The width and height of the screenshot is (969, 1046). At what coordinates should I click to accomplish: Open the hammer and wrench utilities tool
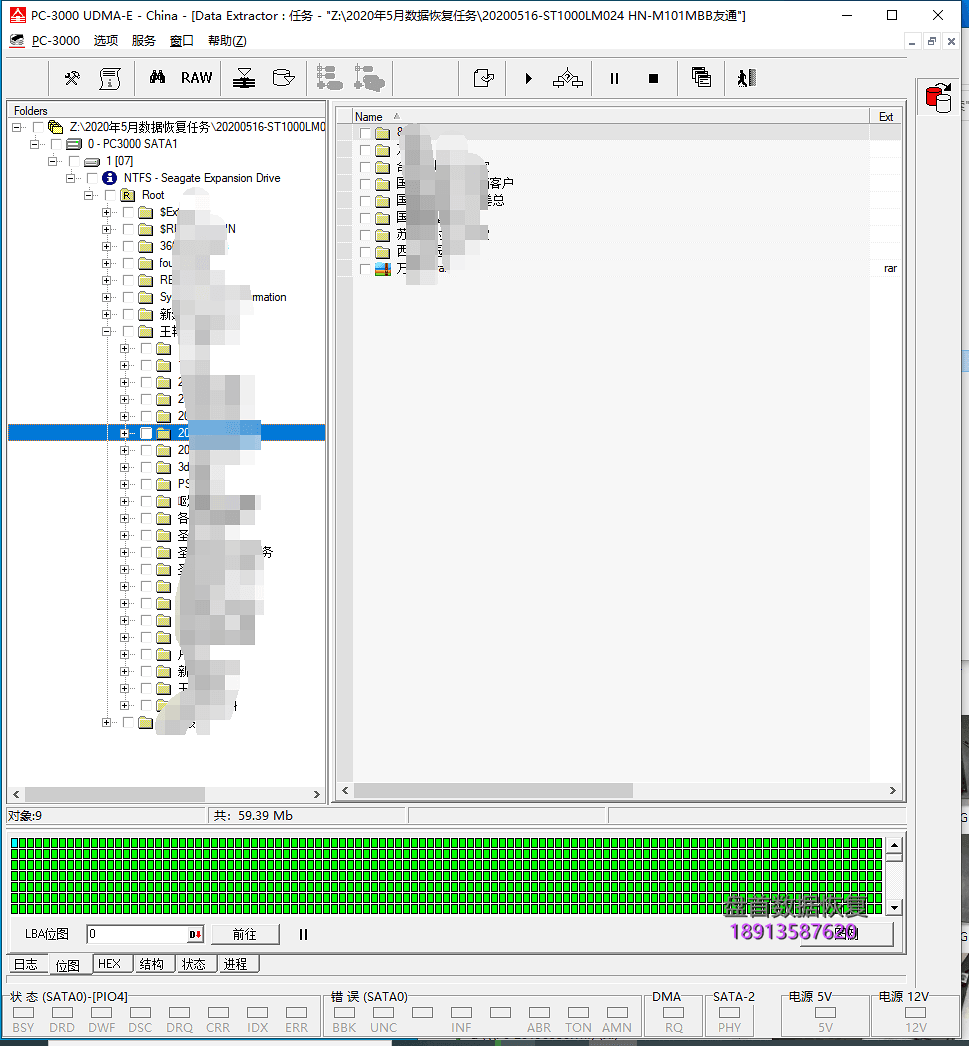(x=72, y=78)
